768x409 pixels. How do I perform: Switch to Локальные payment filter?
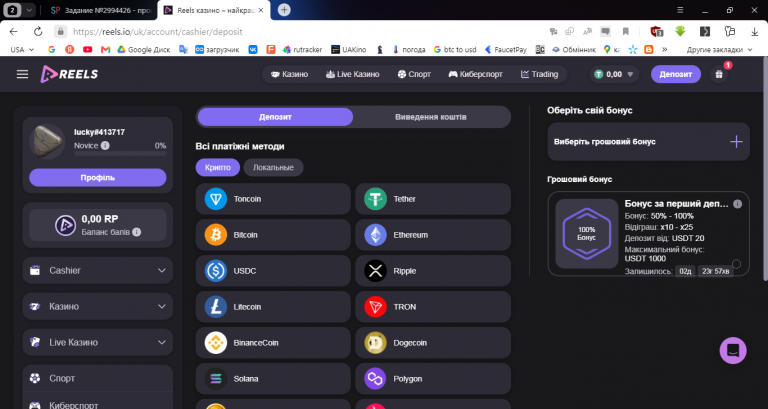pyautogui.click(x=273, y=168)
